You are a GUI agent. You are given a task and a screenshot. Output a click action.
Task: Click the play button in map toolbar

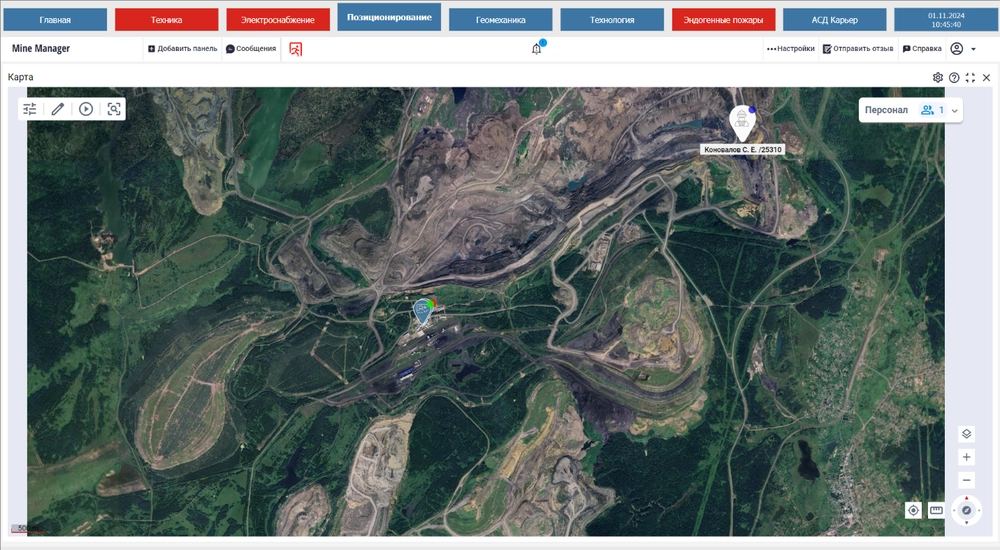point(86,109)
